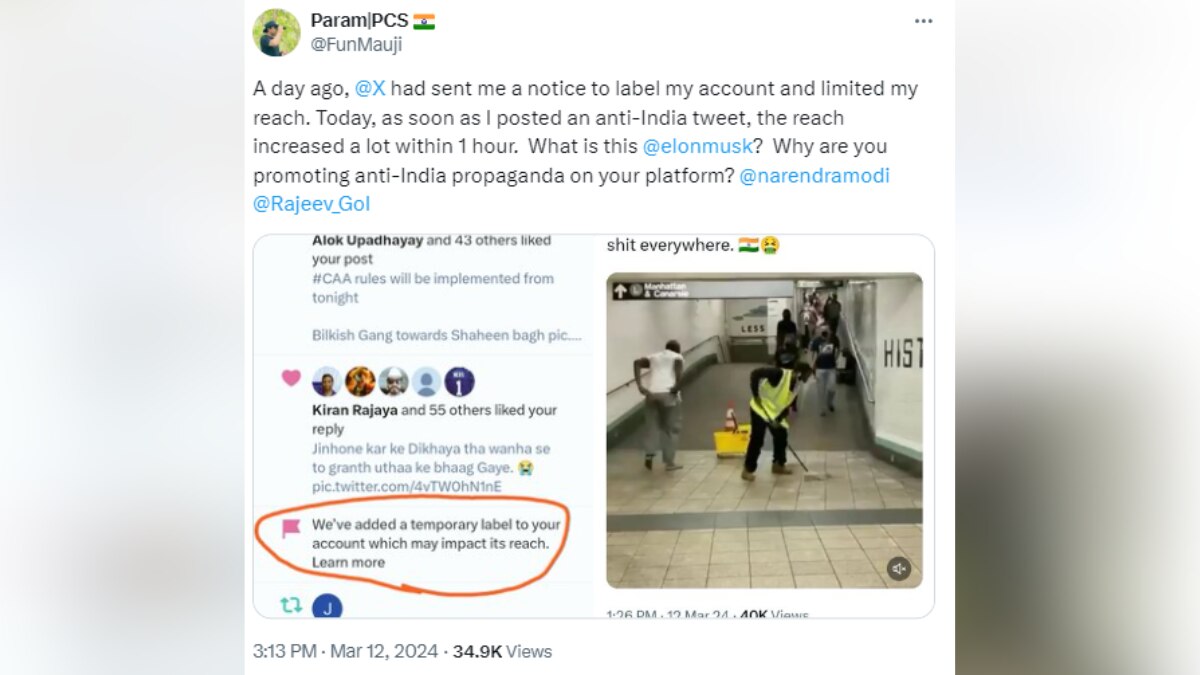1200x675 pixels.
Task: Click Learn more in label notice
Action: click(x=348, y=562)
